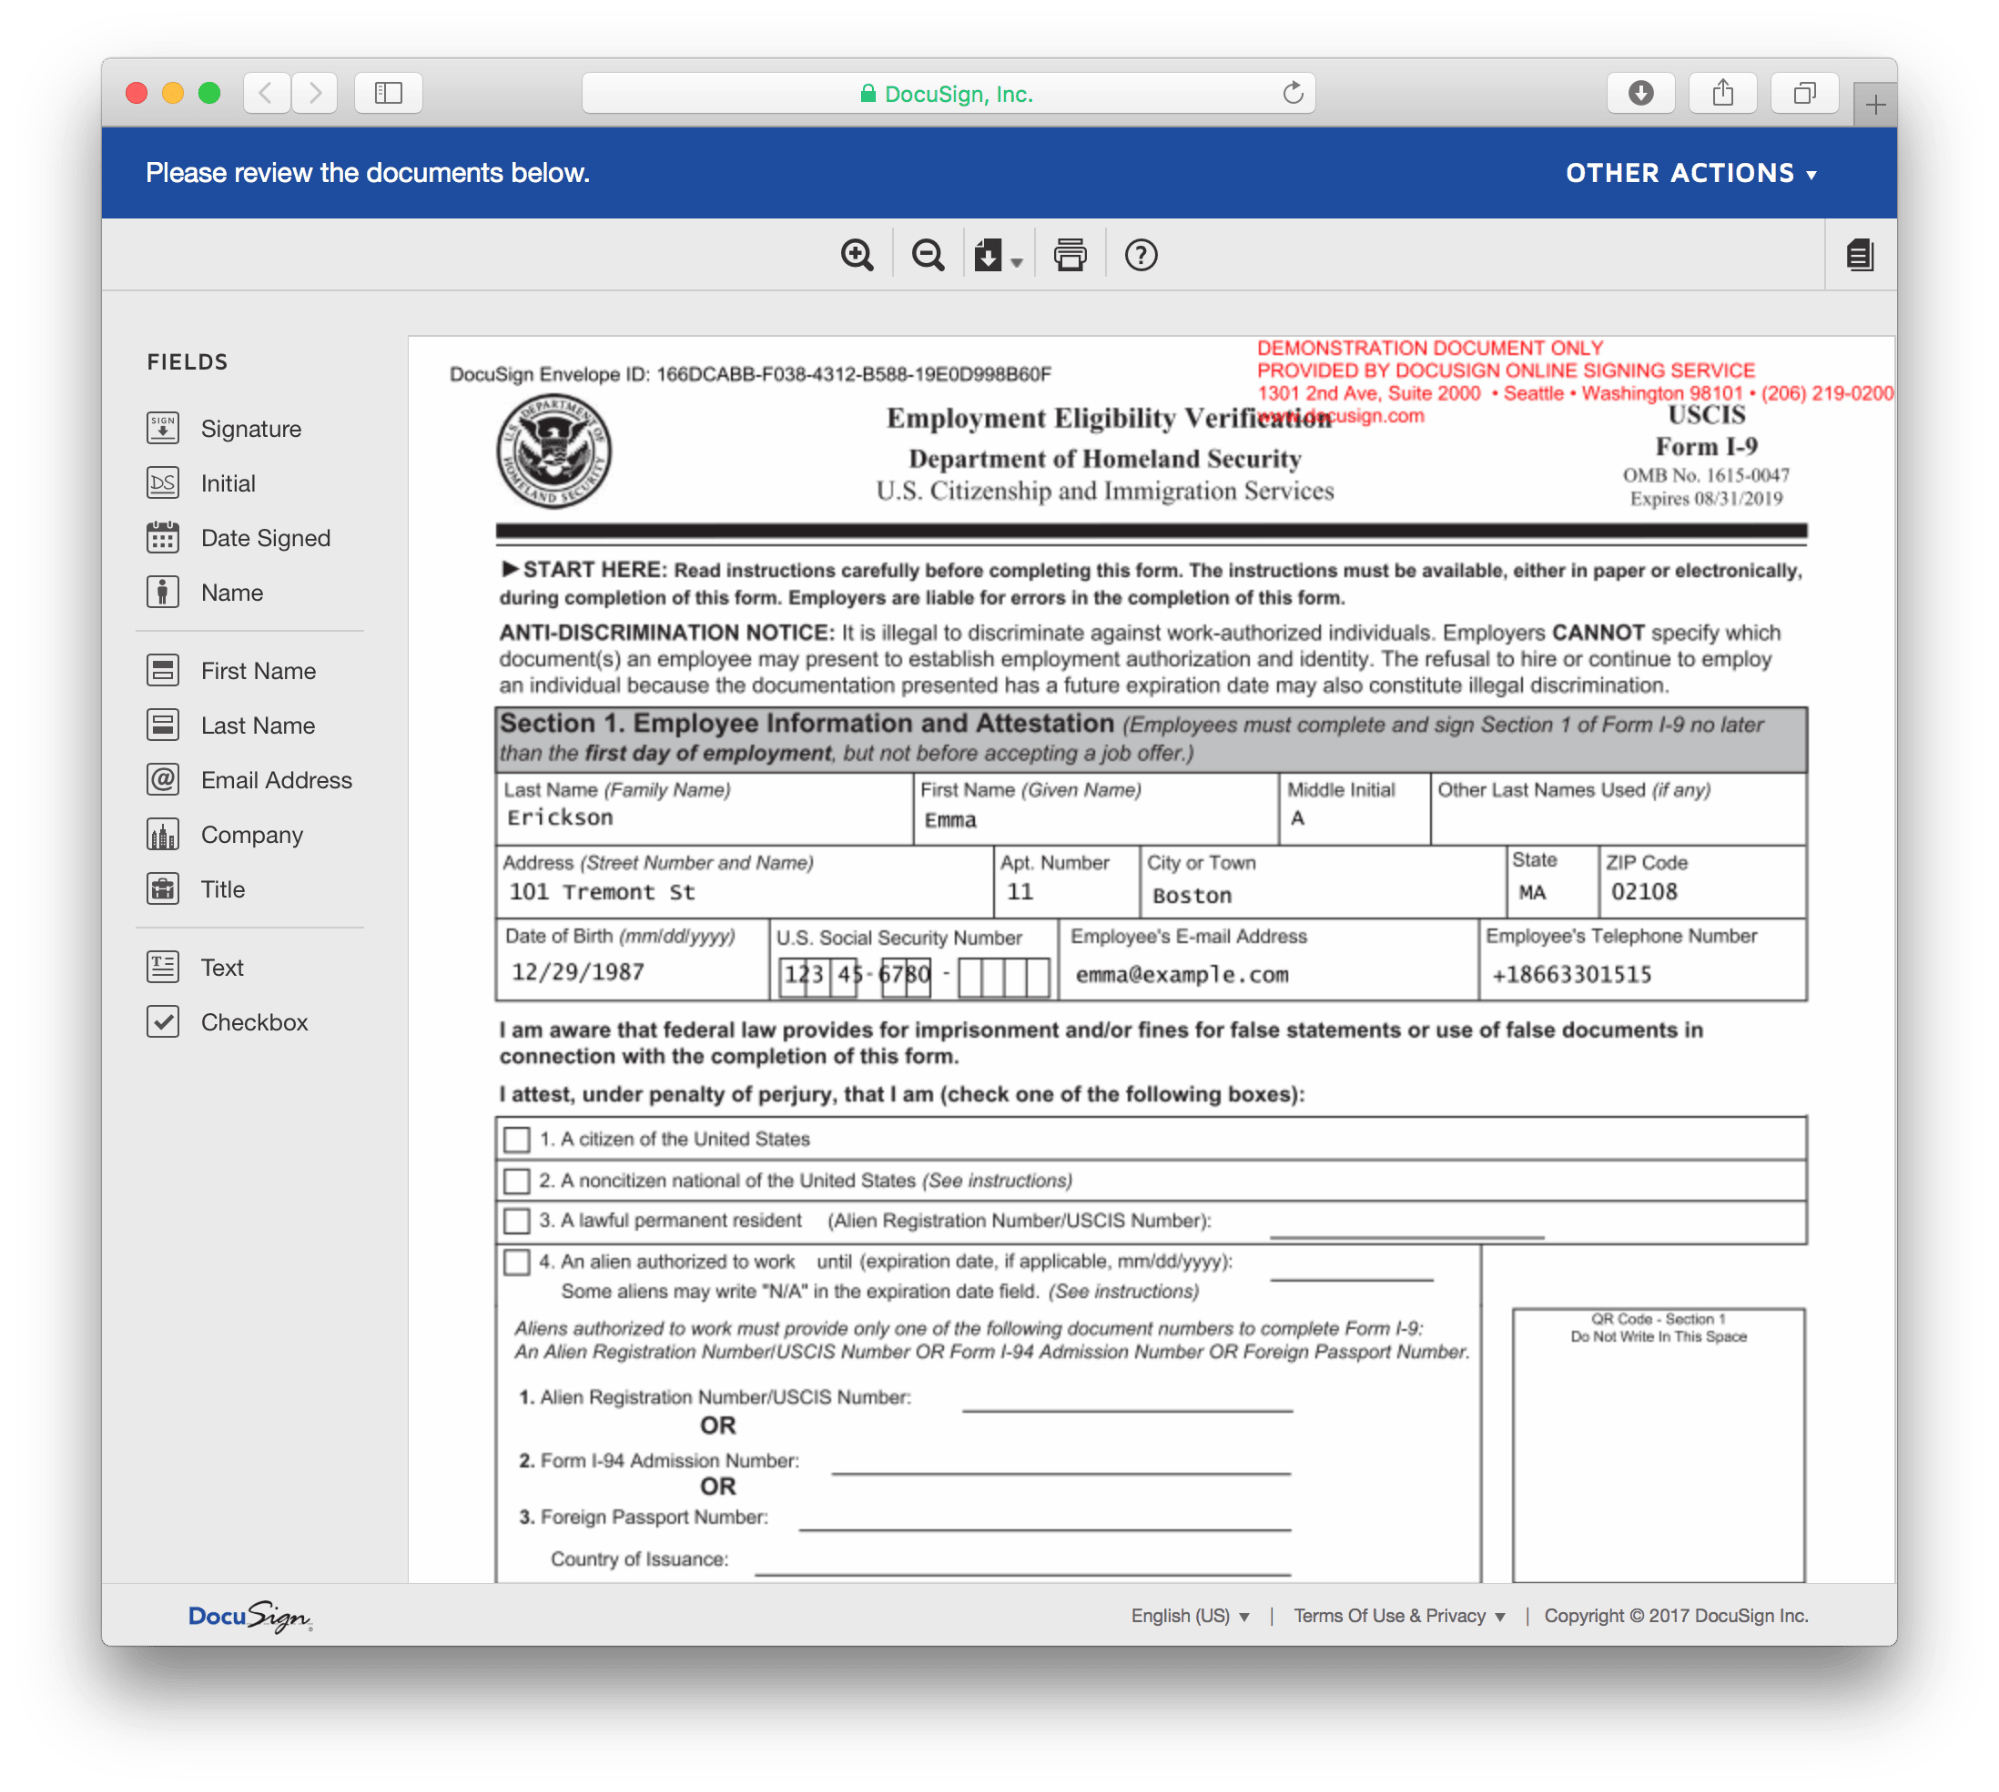Click the Email Address field label
This screenshot has width=1999, height=1792.
pyautogui.click(x=277, y=780)
